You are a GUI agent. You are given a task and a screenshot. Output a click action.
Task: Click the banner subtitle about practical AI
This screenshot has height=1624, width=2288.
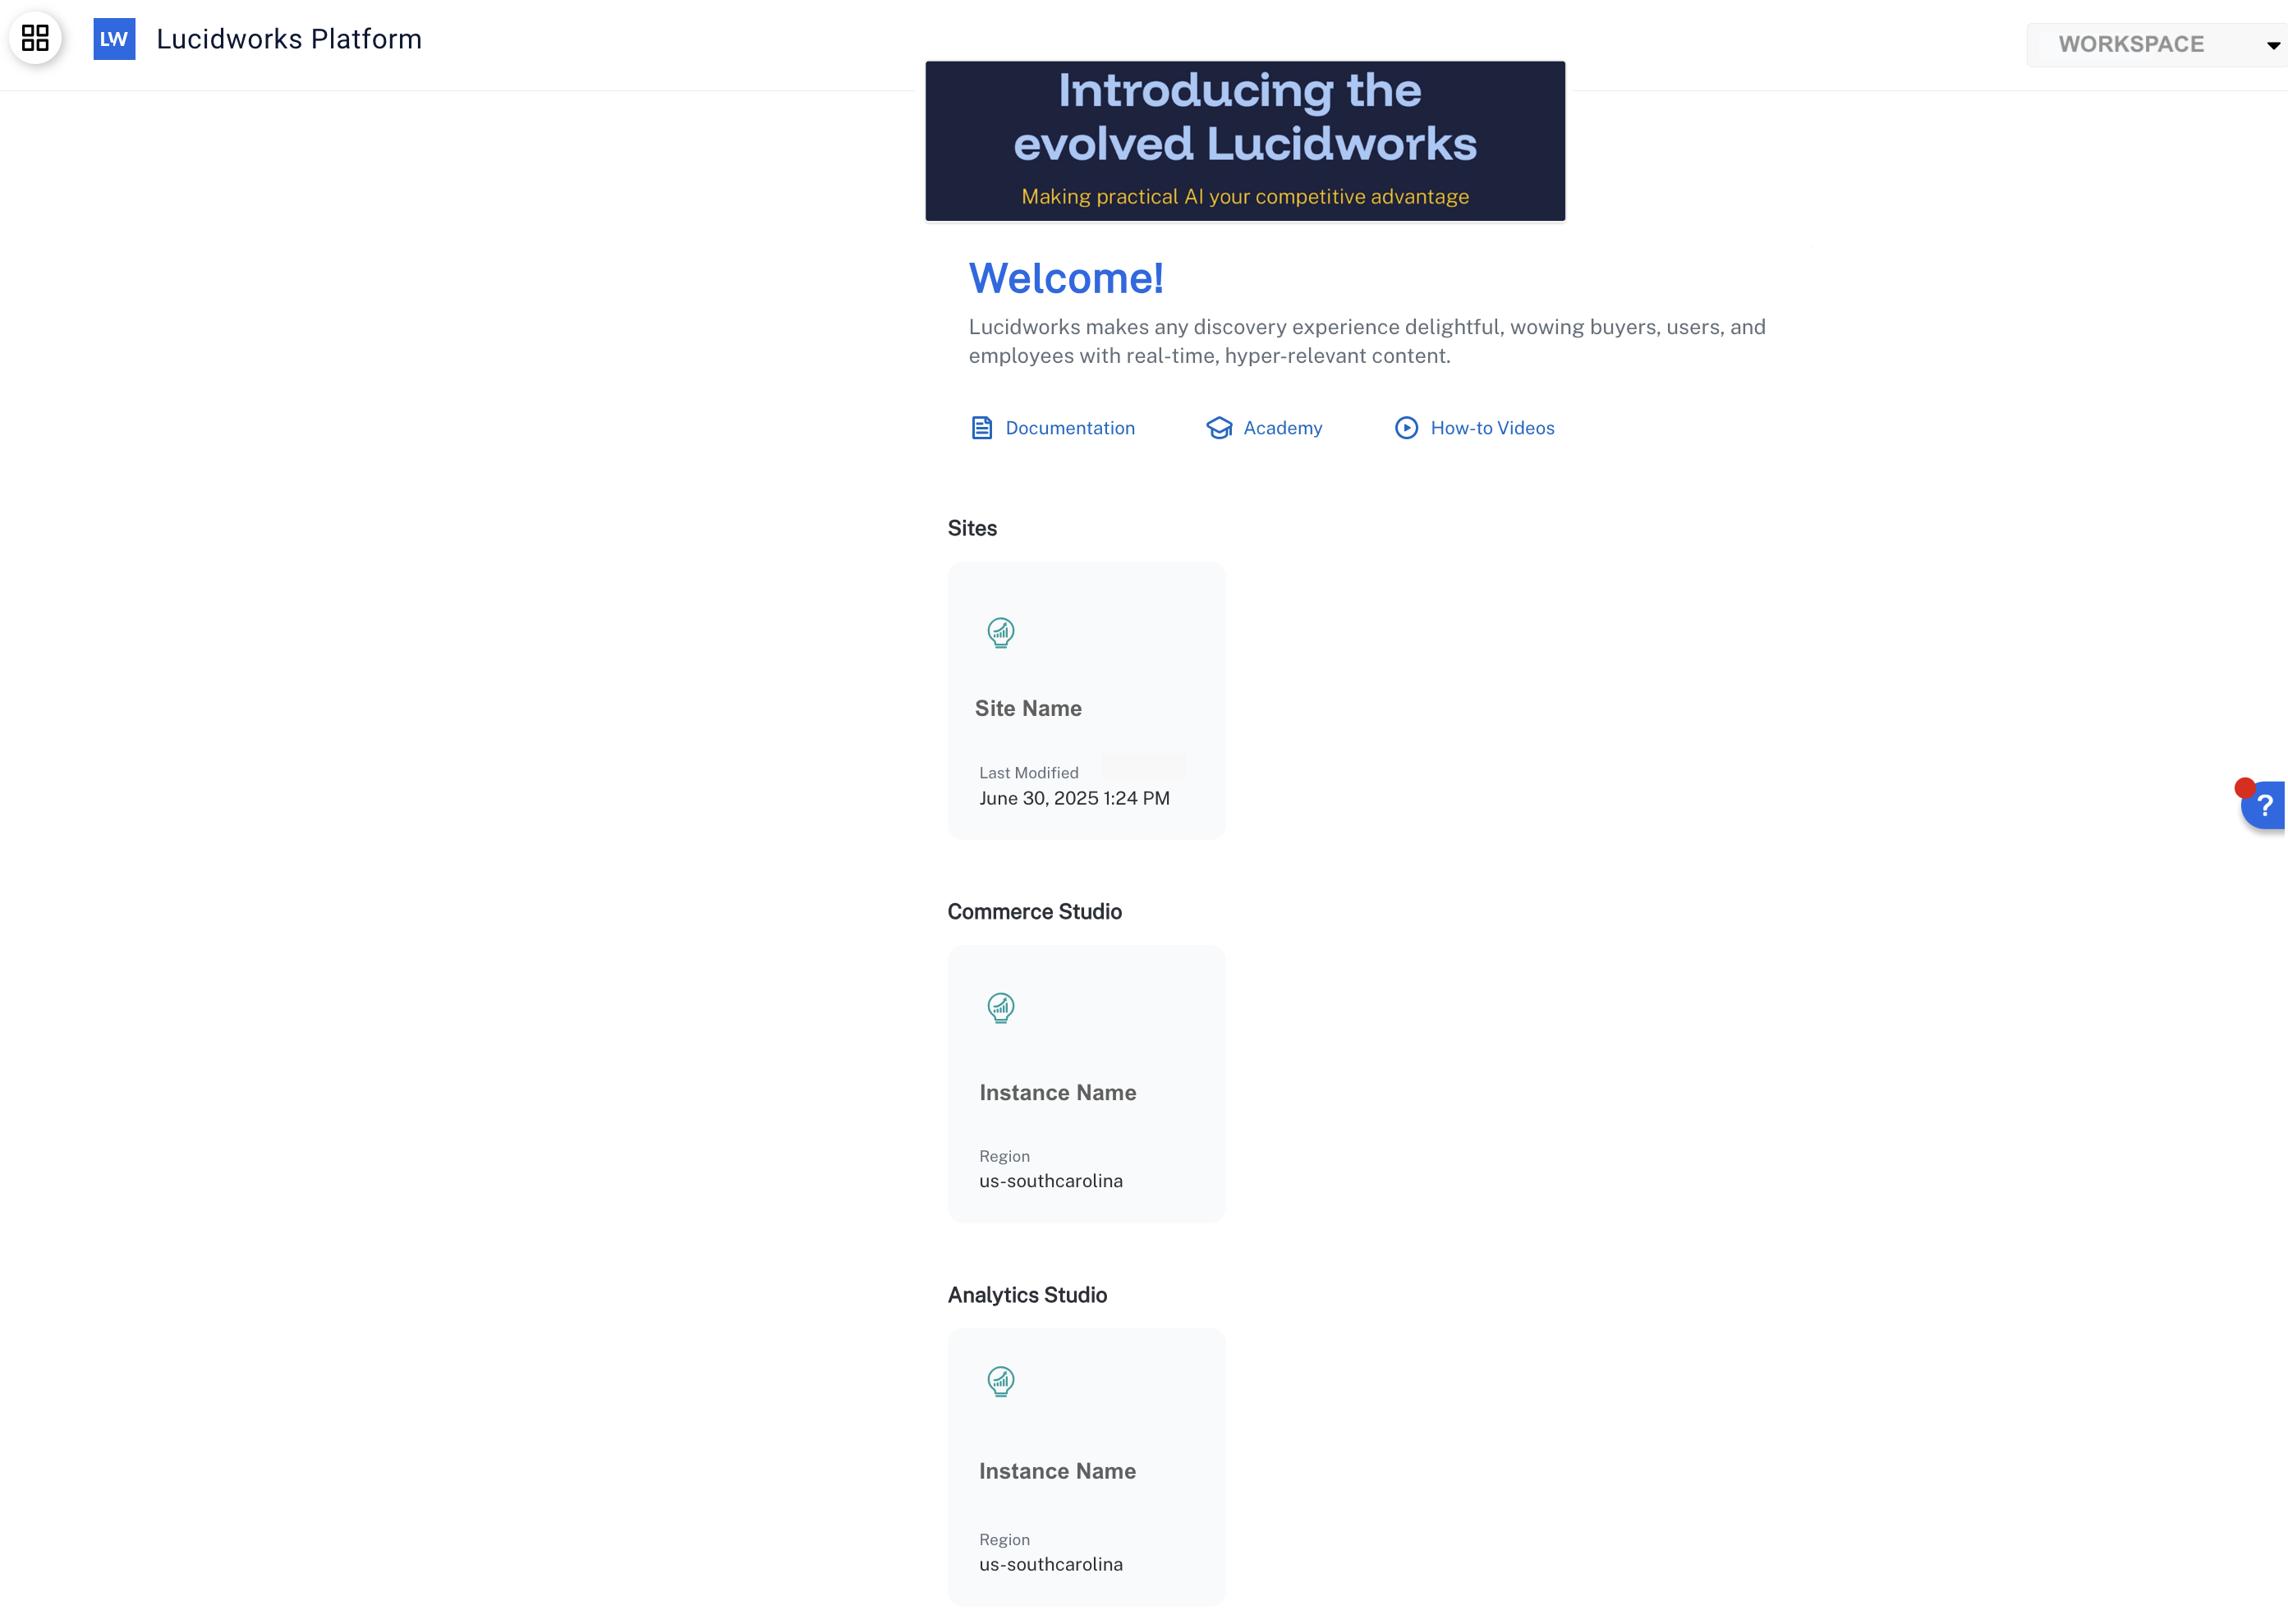(x=1245, y=197)
